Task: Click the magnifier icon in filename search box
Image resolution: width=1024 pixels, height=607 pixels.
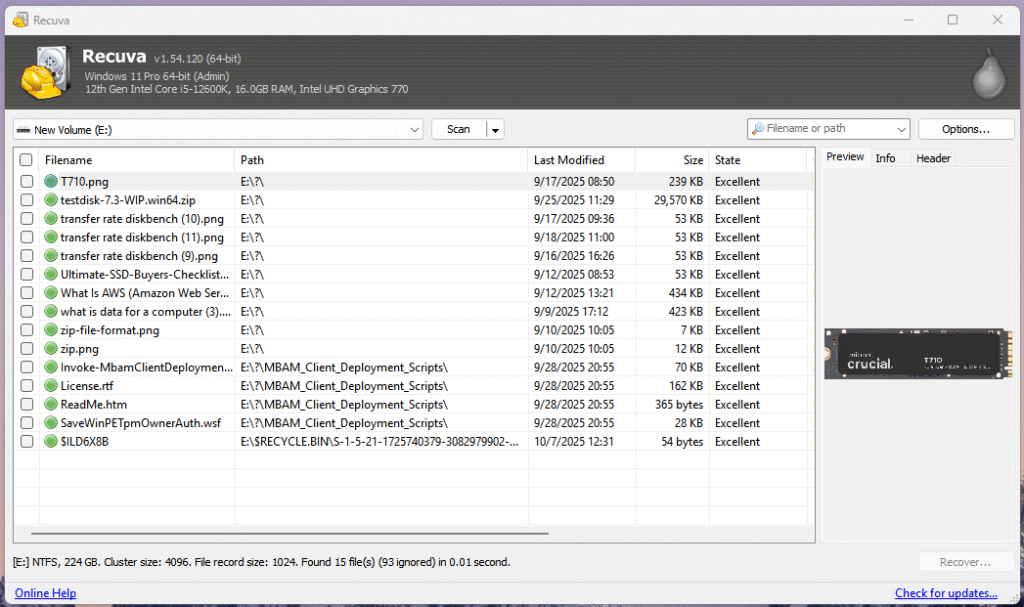Action: (x=759, y=129)
